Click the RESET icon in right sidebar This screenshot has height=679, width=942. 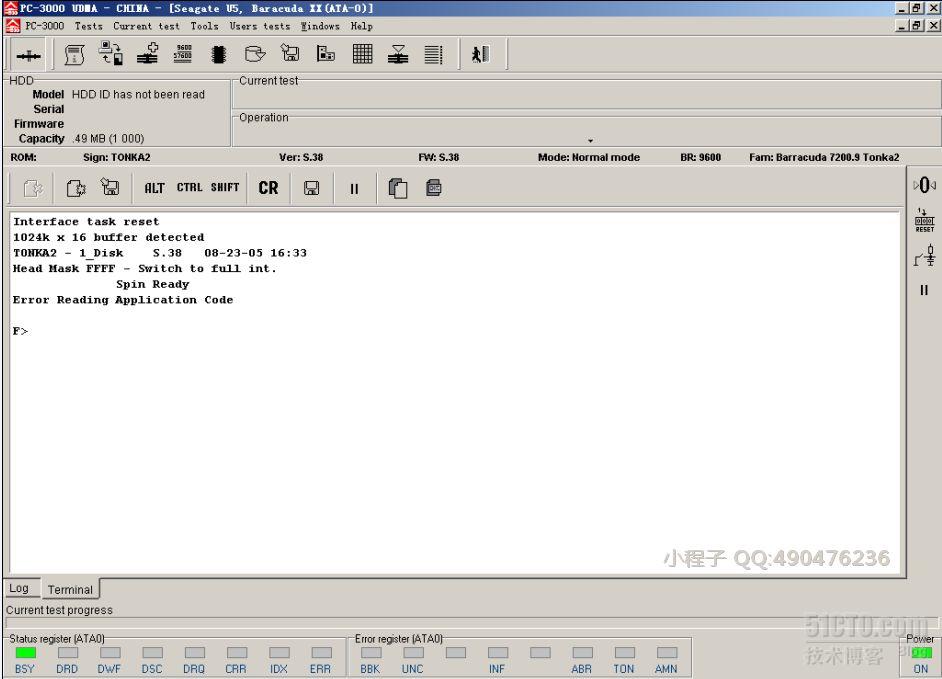924,221
